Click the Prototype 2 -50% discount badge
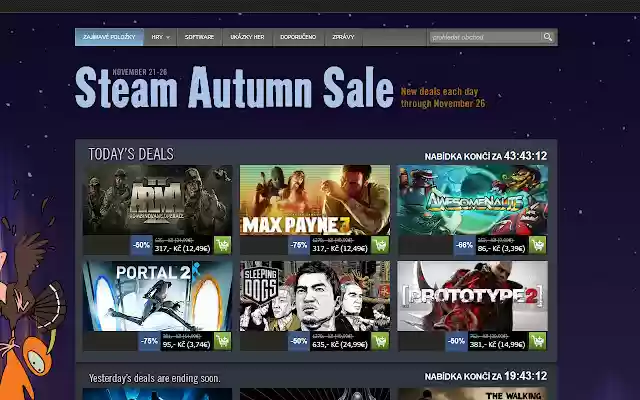The width and height of the screenshot is (640, 400). coord(456,341)
